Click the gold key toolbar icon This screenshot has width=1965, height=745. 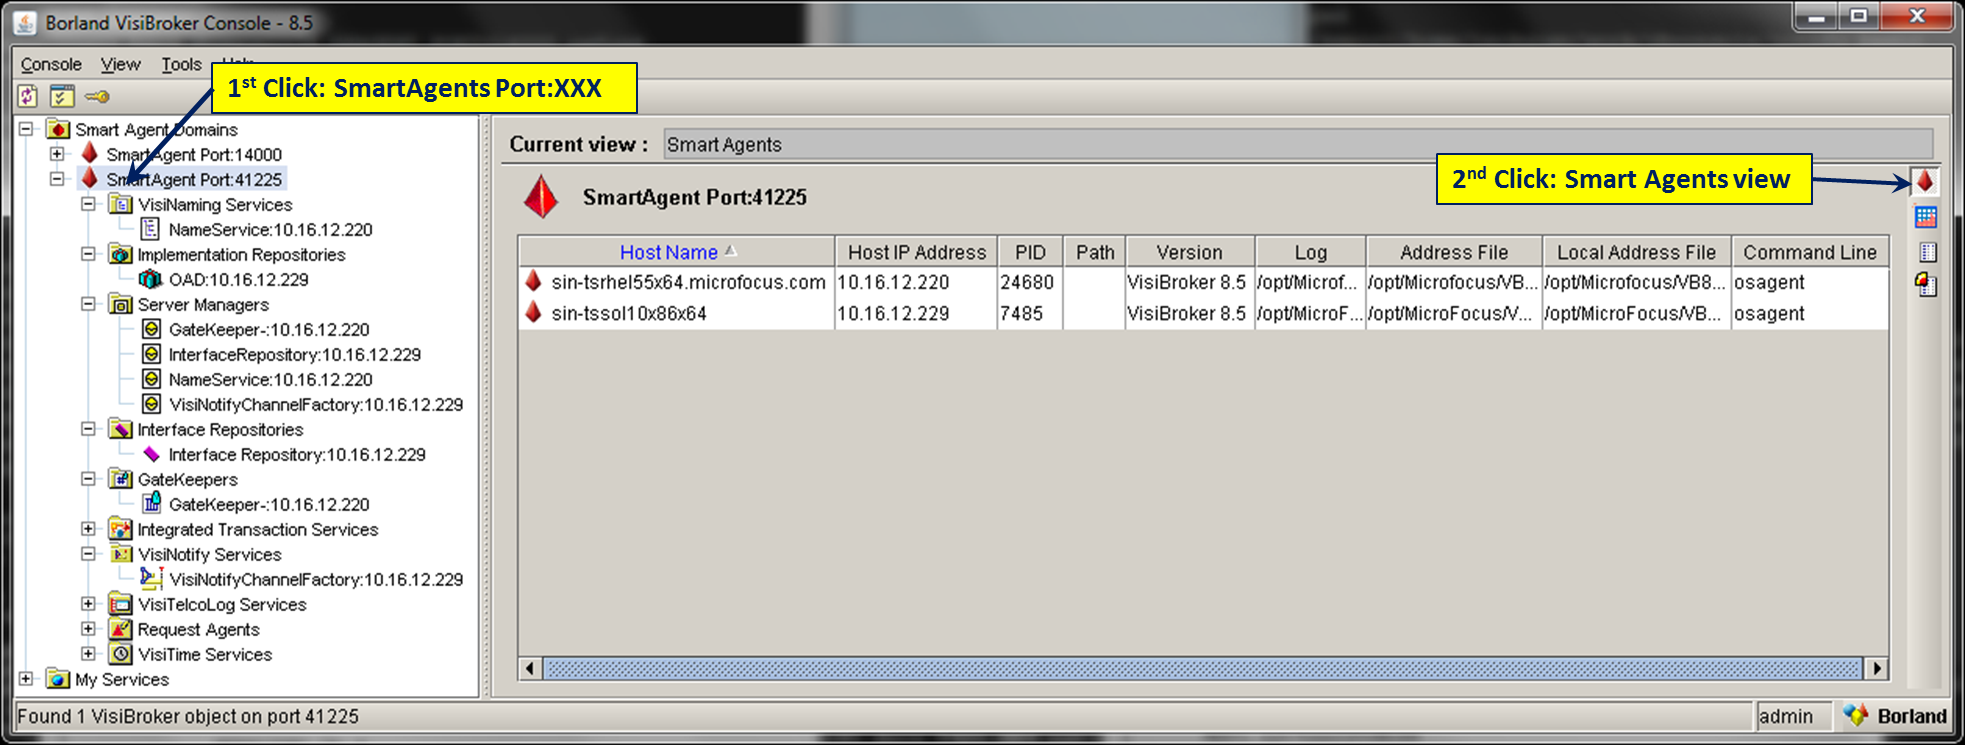(97, 97)
